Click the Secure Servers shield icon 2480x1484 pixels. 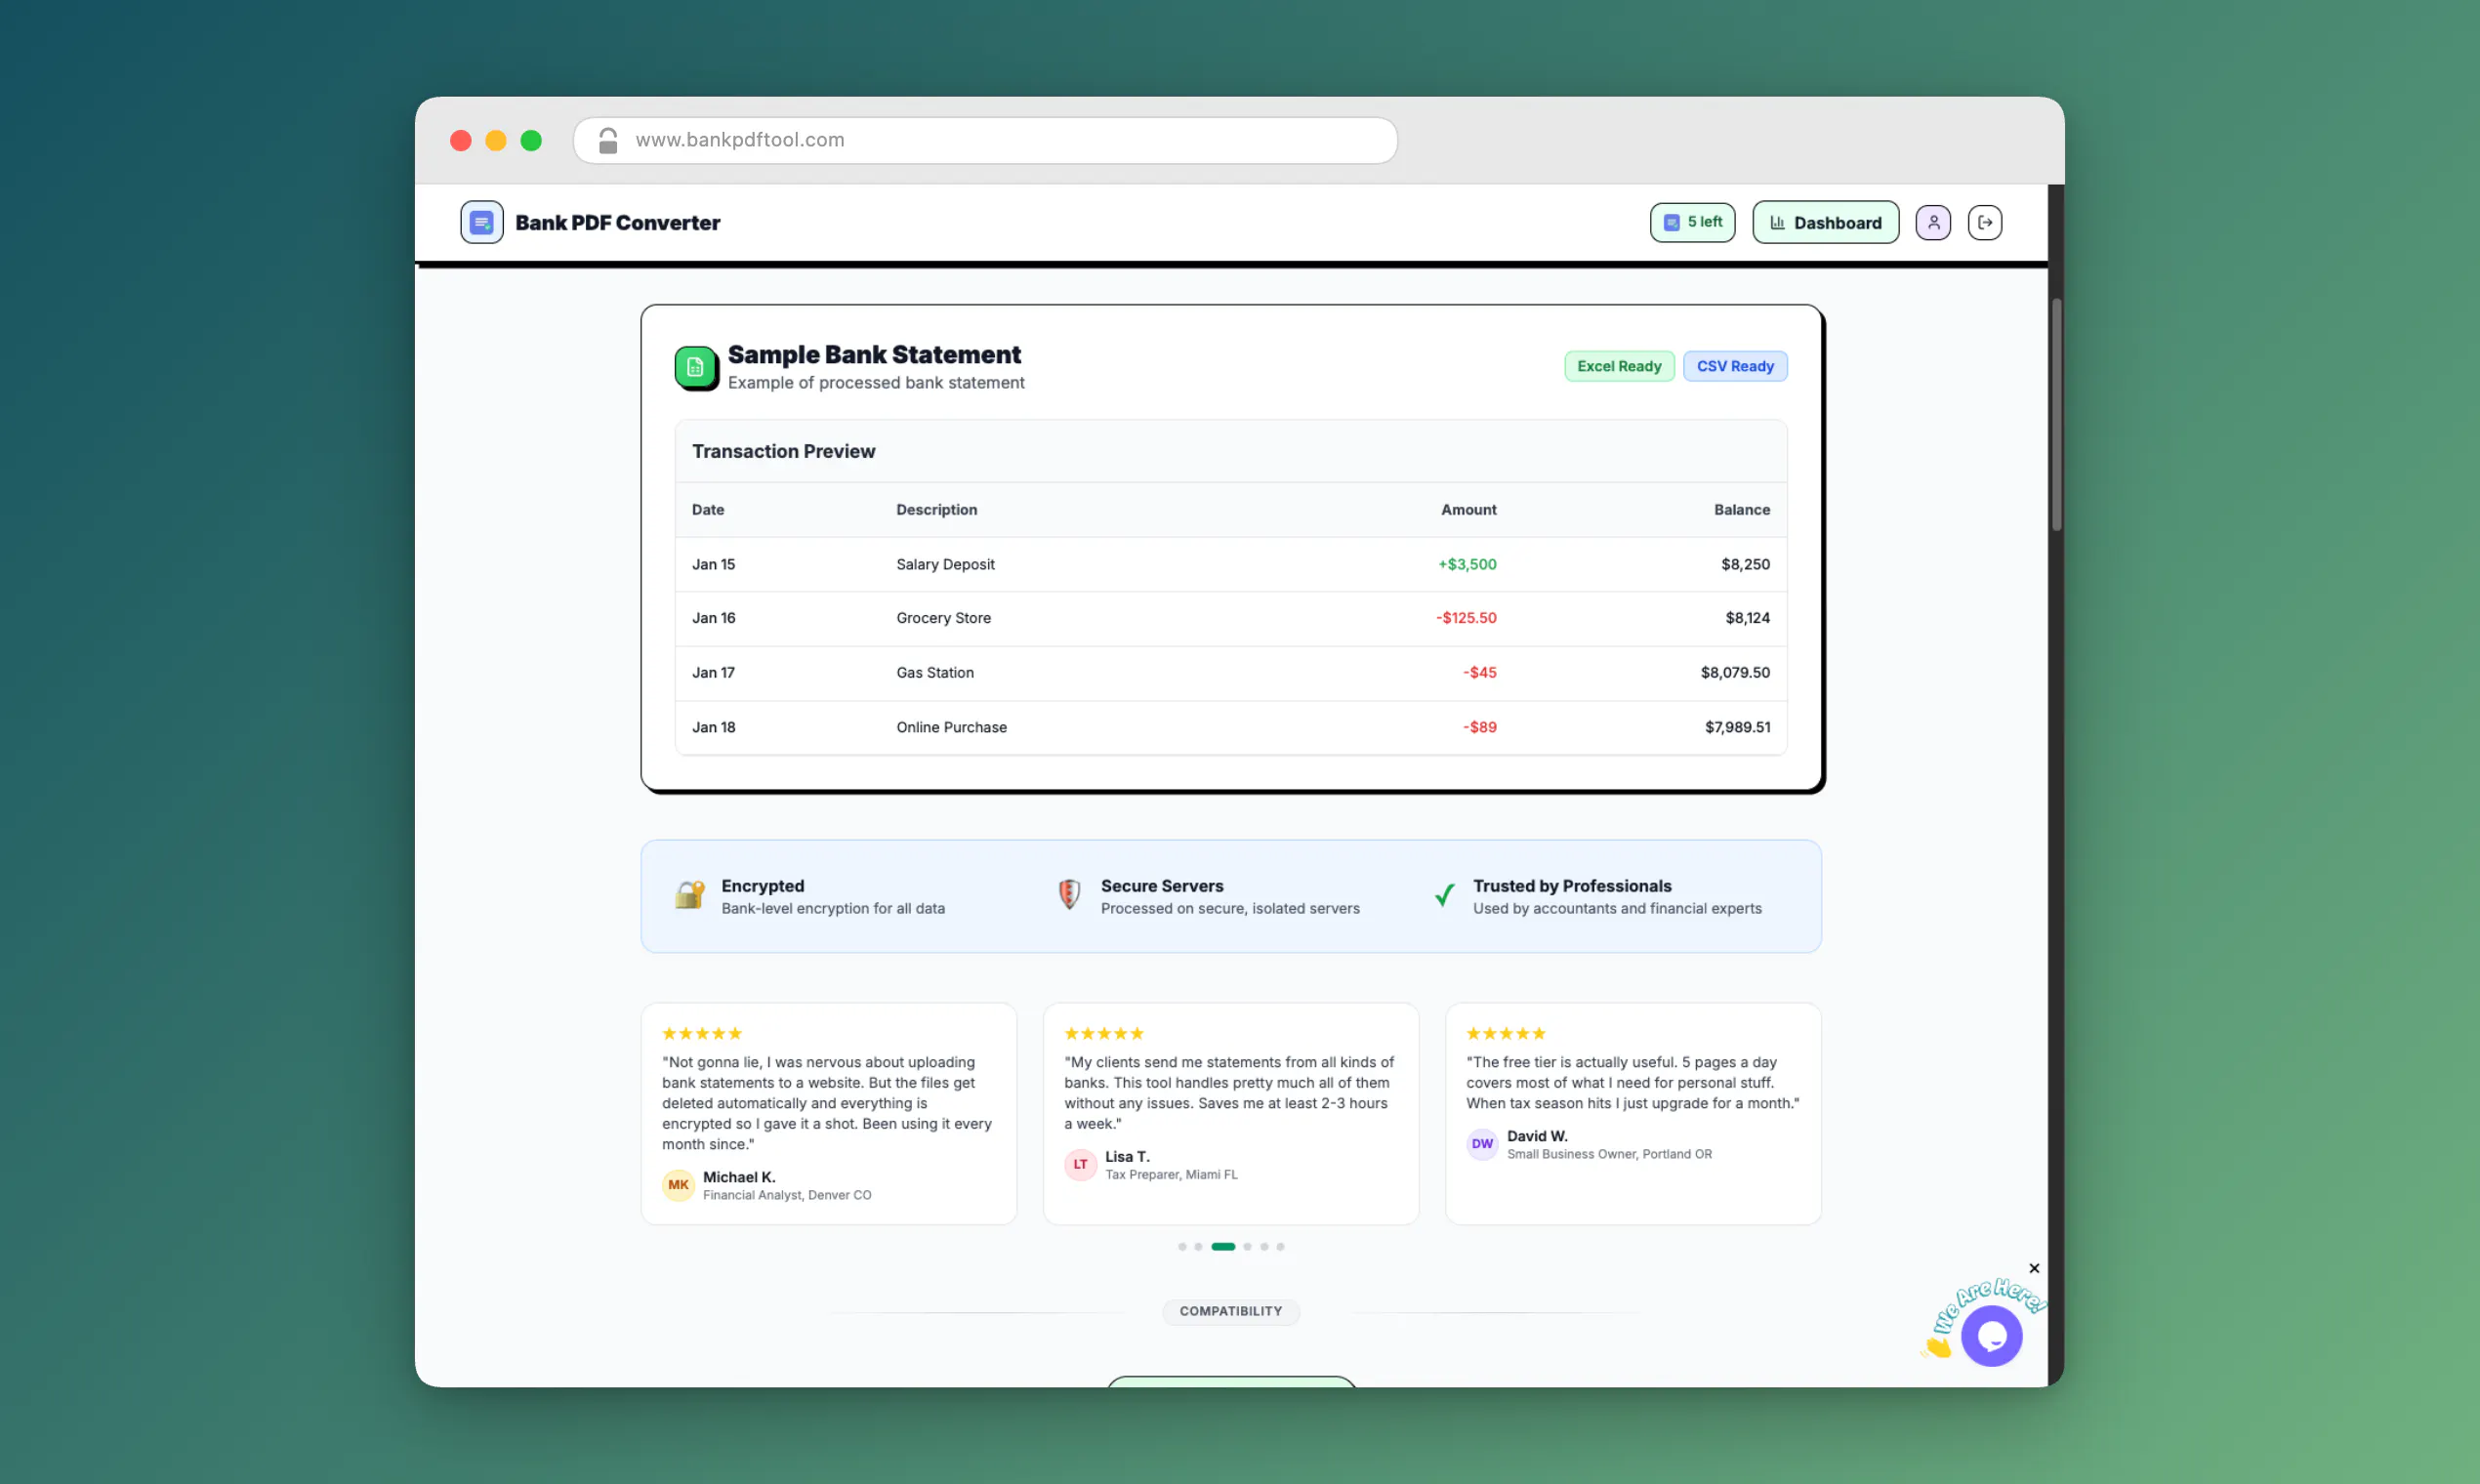coord(1068,894)
